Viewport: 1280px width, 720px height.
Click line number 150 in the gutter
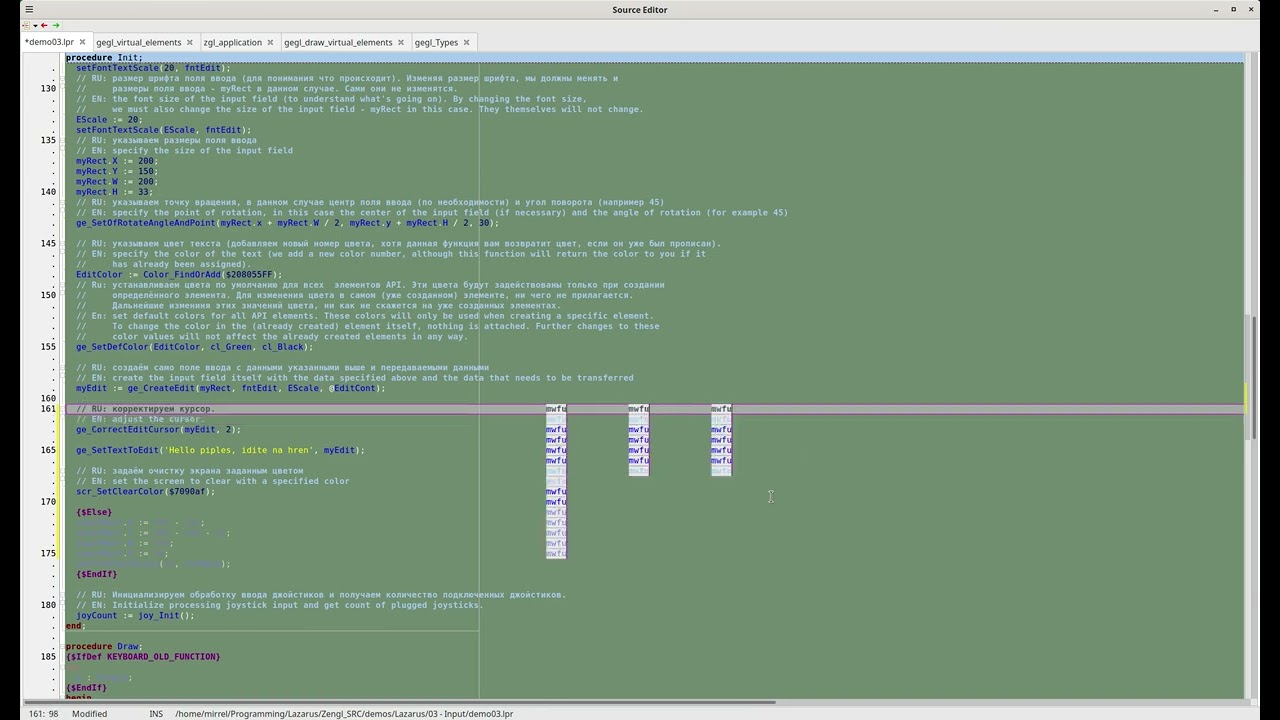pos(48,295)
